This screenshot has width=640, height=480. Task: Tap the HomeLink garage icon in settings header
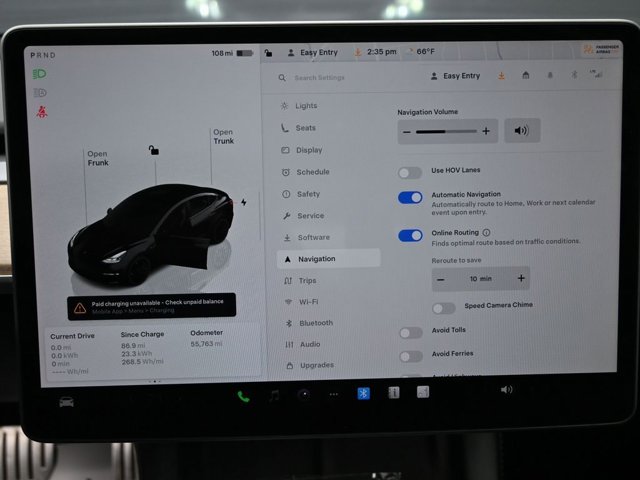coord(526,75)
